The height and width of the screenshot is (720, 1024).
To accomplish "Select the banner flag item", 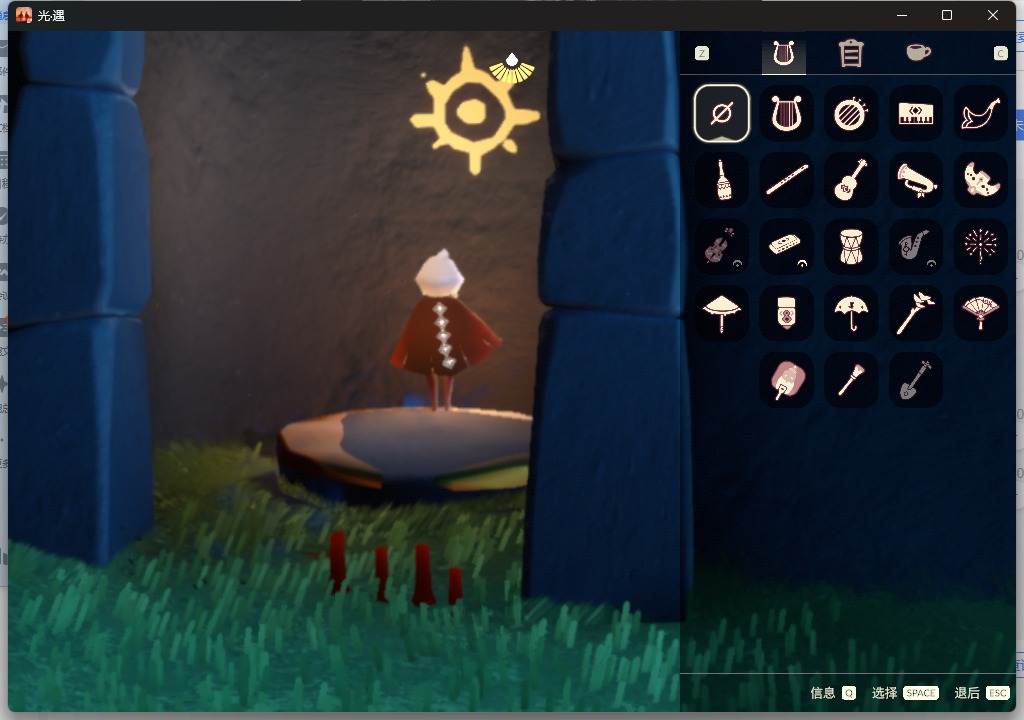I will pyautogui.click(x=786, y=313).
